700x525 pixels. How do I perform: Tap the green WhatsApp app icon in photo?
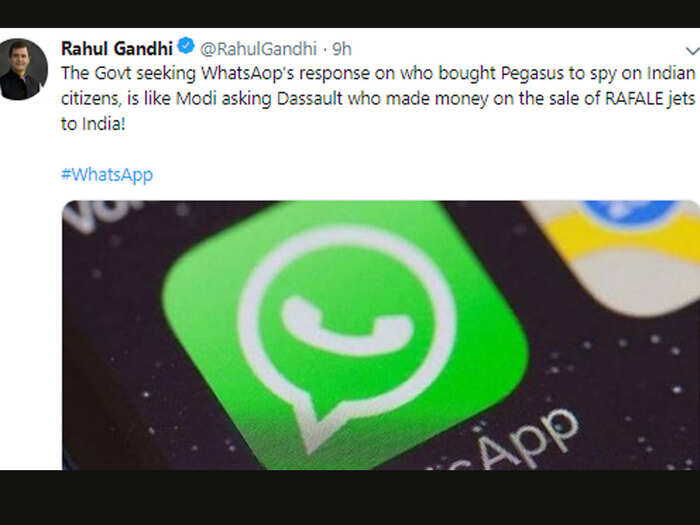coord(345,333)
